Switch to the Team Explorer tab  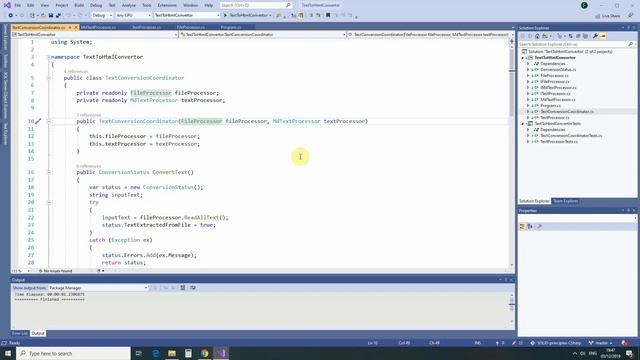pyautogui.click(x=565, y=201)
